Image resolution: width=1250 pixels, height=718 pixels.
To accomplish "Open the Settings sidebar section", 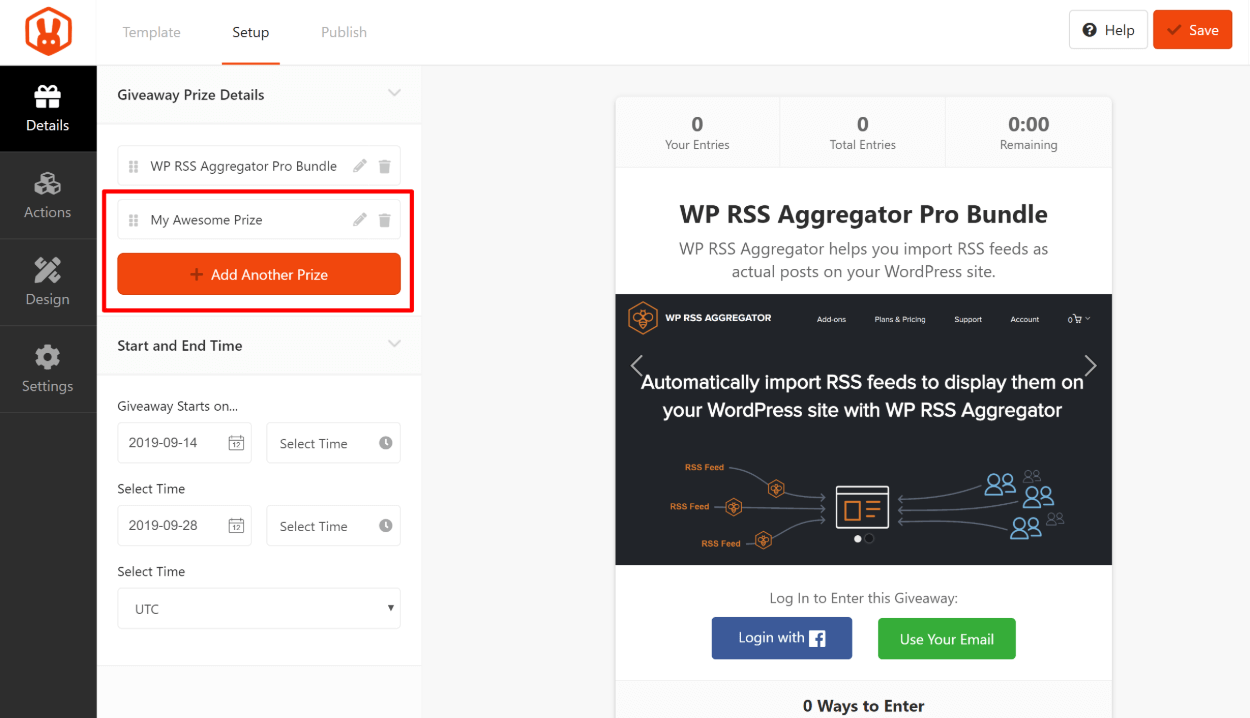I will point(48,370).
